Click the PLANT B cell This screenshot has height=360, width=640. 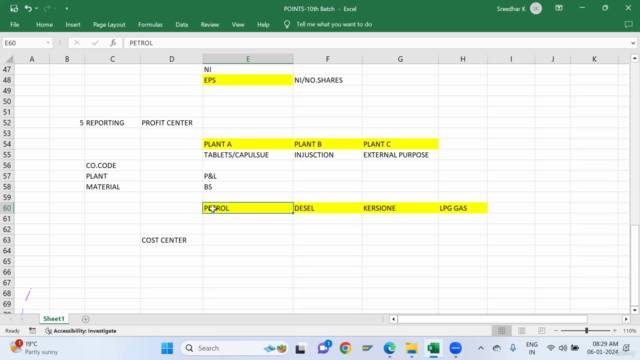[x=327, y=144]
